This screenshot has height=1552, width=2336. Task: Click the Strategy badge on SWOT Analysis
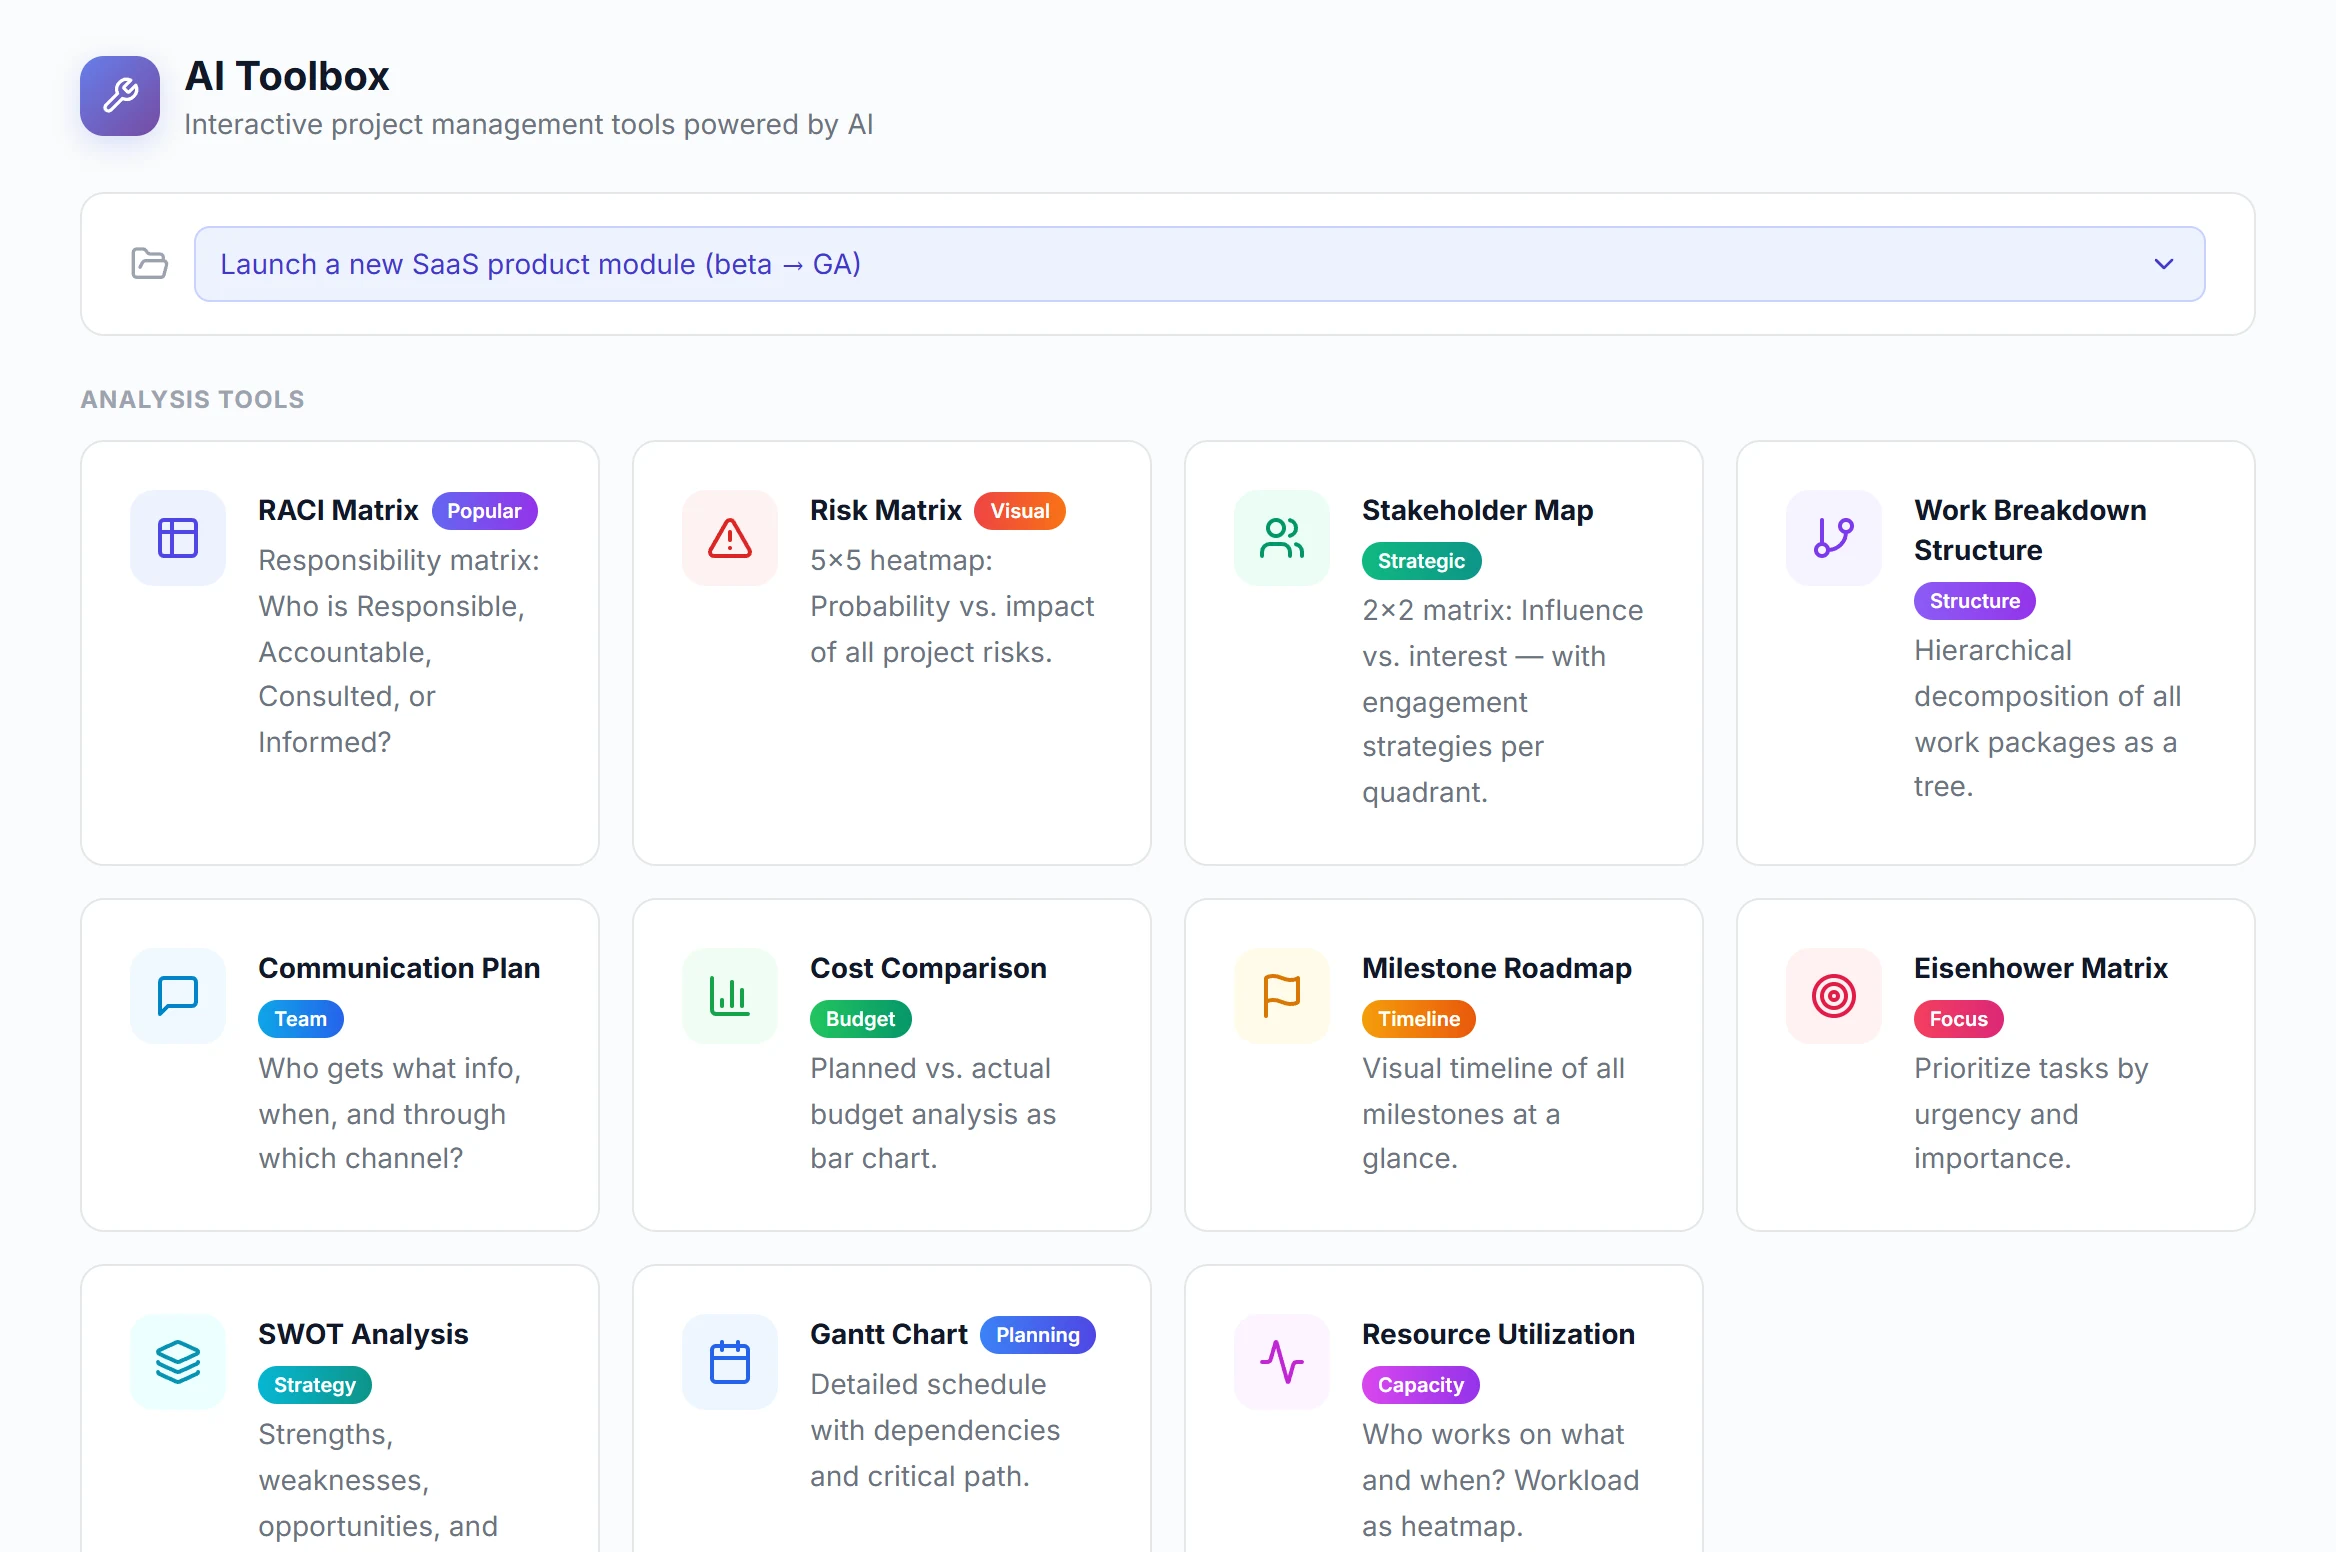click(314, 1385)
